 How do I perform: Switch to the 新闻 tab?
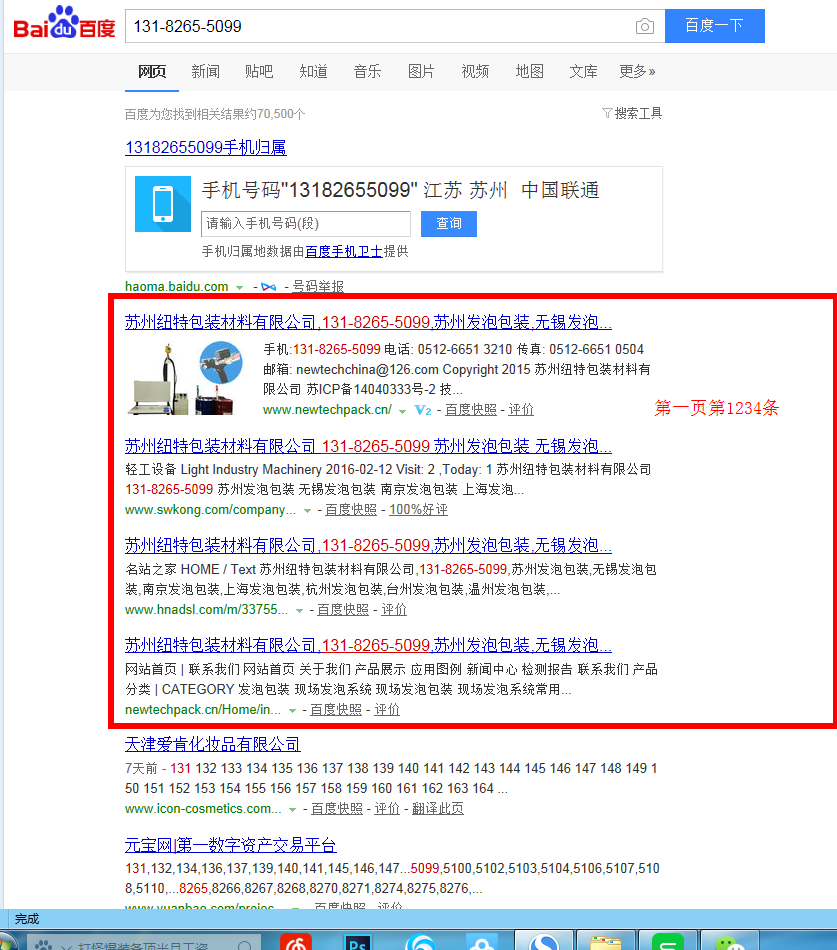205,71
